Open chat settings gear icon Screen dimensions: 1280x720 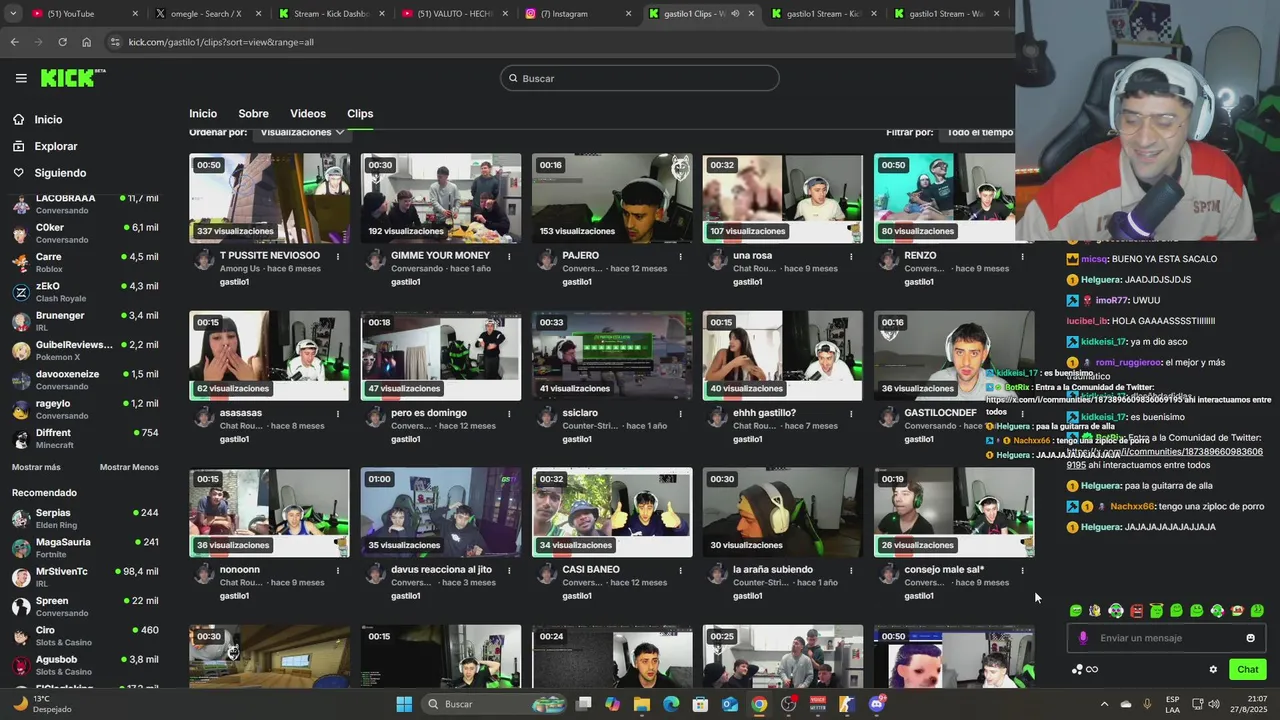pyautogui.click(x=1213, y=670)
